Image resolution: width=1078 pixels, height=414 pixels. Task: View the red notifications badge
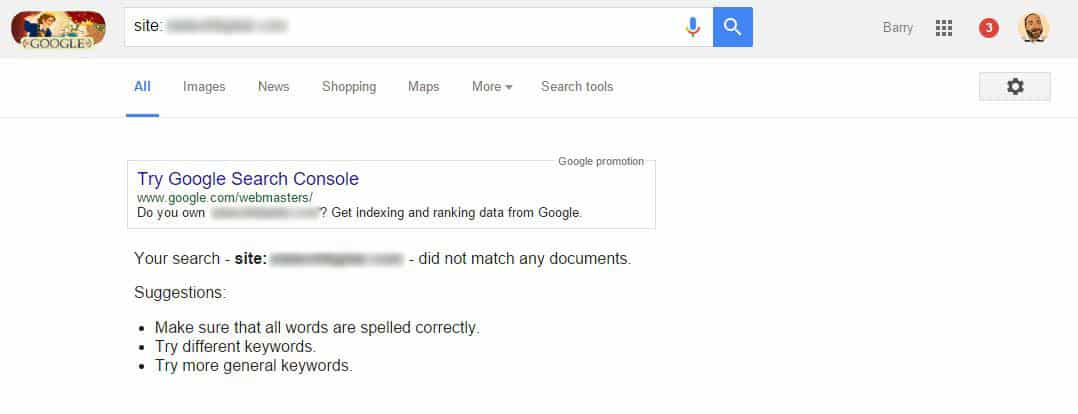pyautogui.click(x=989, y=28)
